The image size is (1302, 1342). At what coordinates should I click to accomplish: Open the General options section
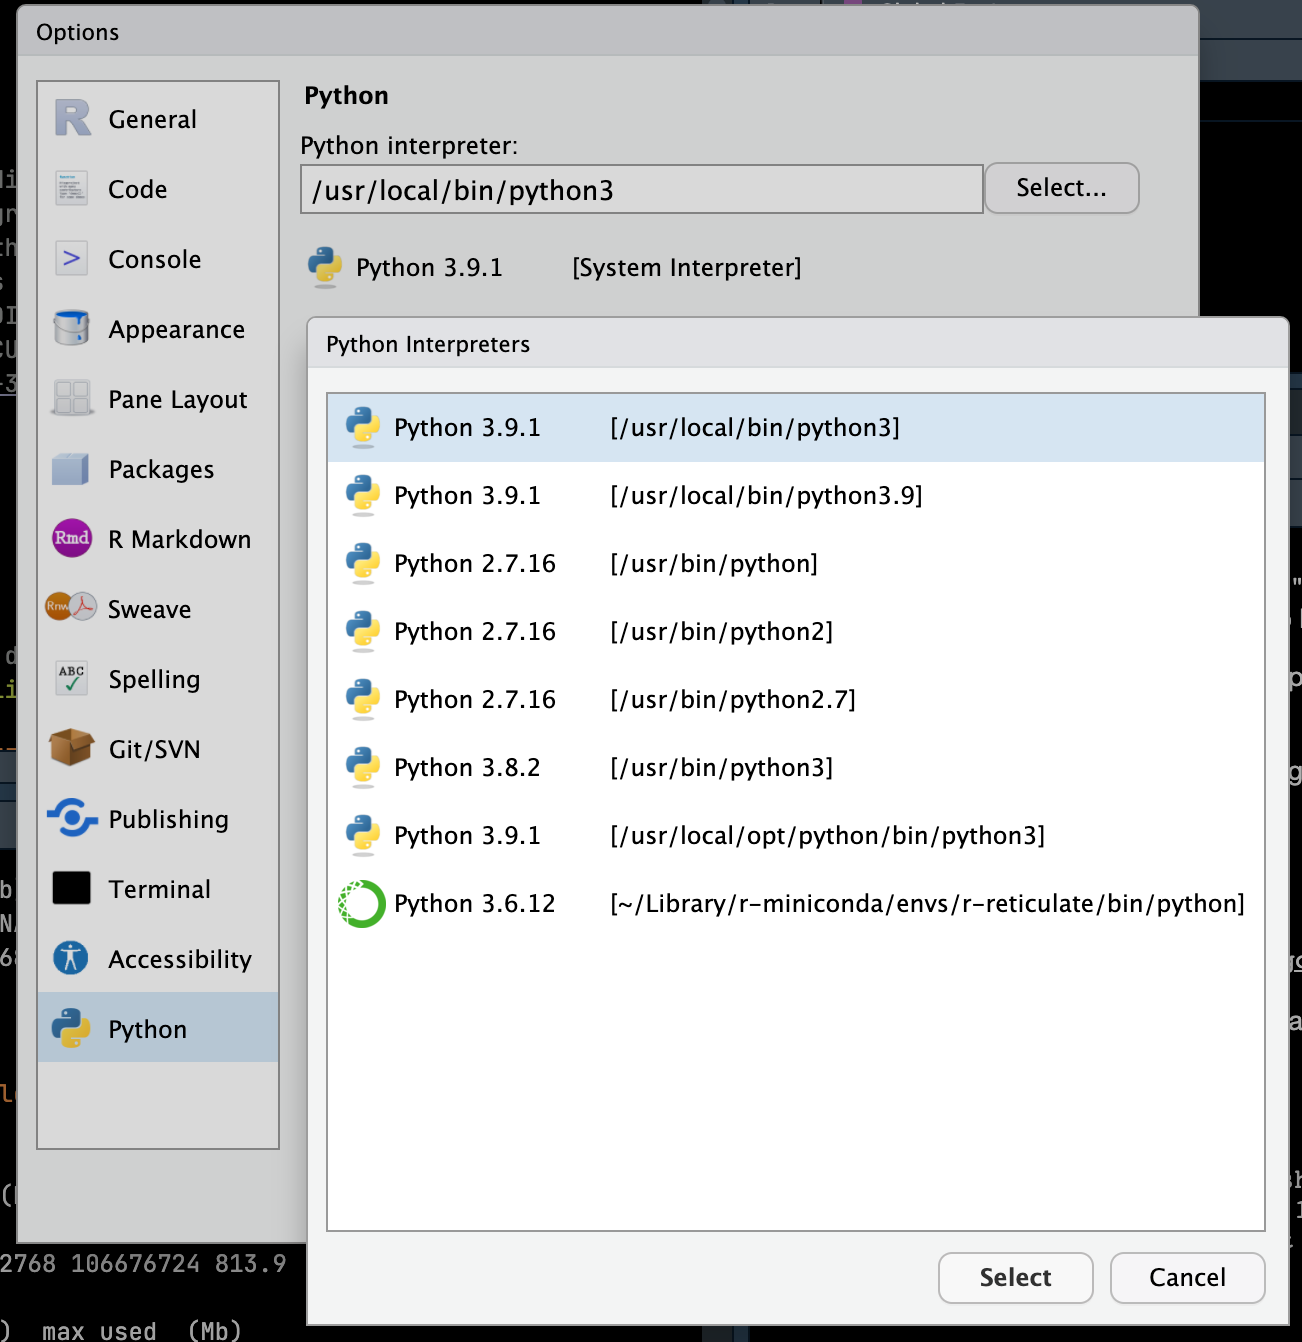click(152, 119)
